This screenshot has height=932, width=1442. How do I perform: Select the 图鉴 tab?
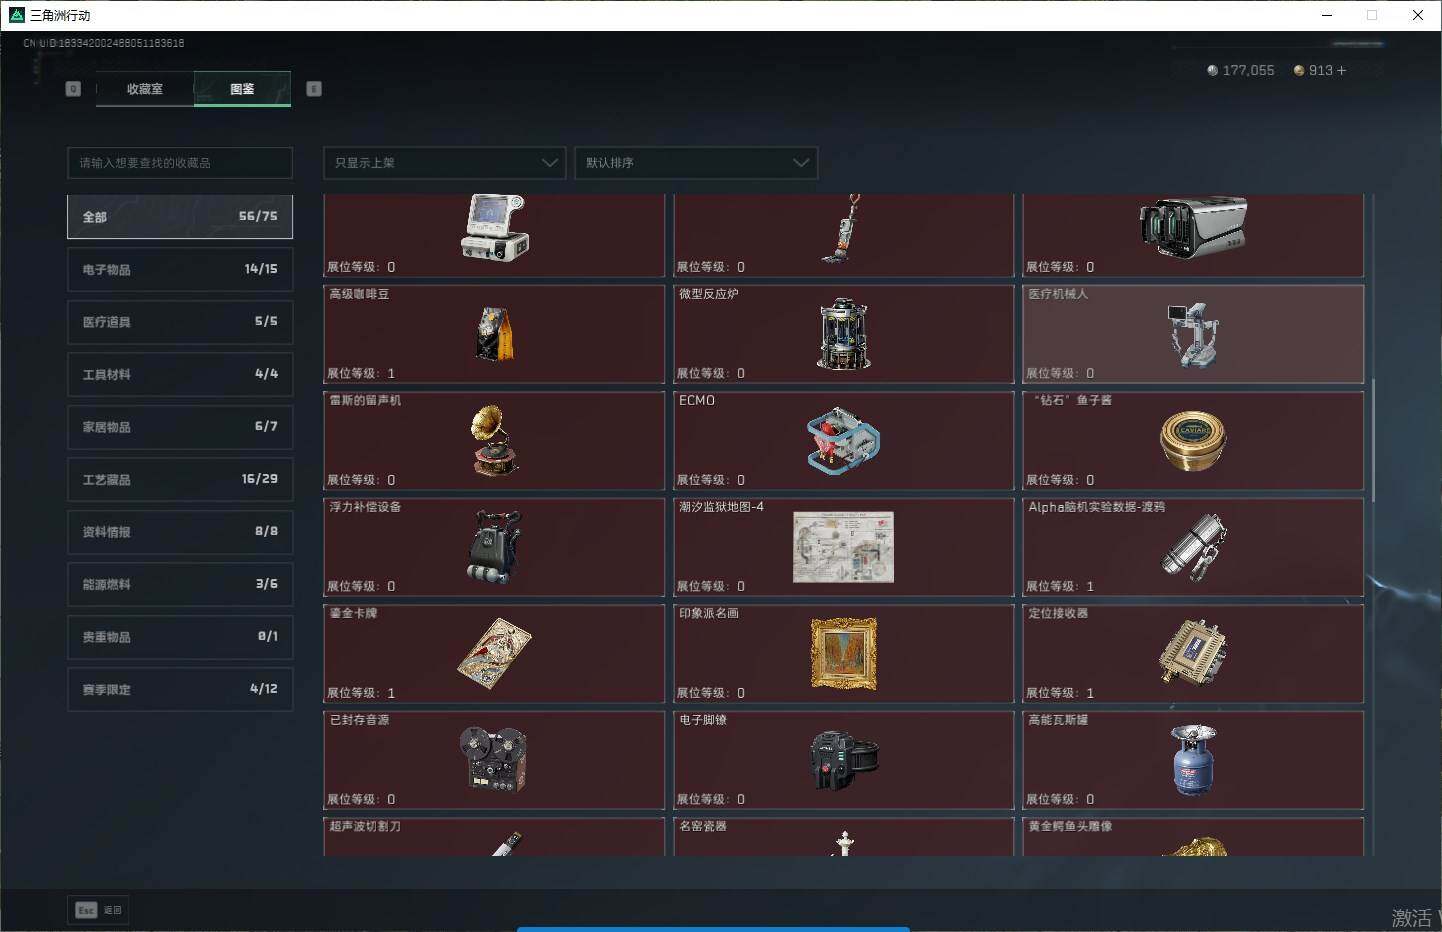tap(242, 89)
